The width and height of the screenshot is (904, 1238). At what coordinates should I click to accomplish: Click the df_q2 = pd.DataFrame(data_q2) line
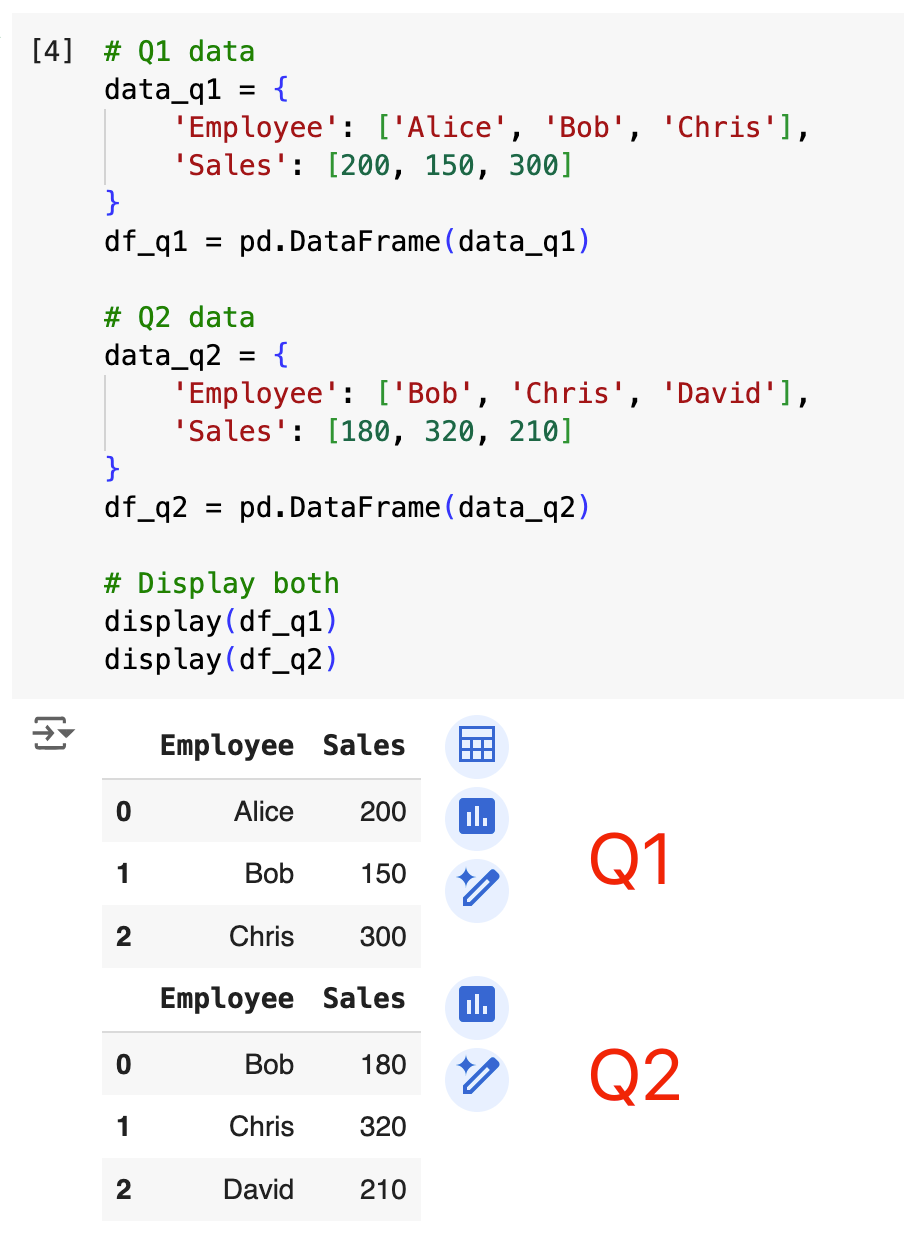(346, 507)
